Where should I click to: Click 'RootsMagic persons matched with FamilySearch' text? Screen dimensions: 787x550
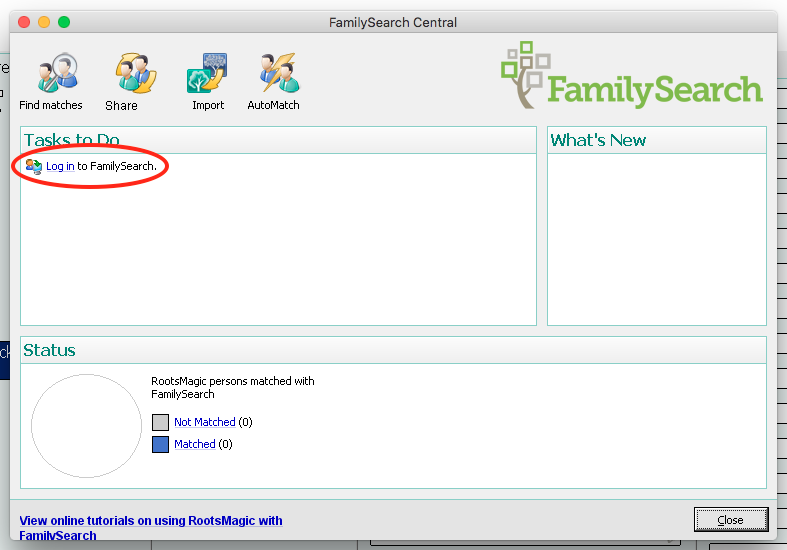(233, 387)
